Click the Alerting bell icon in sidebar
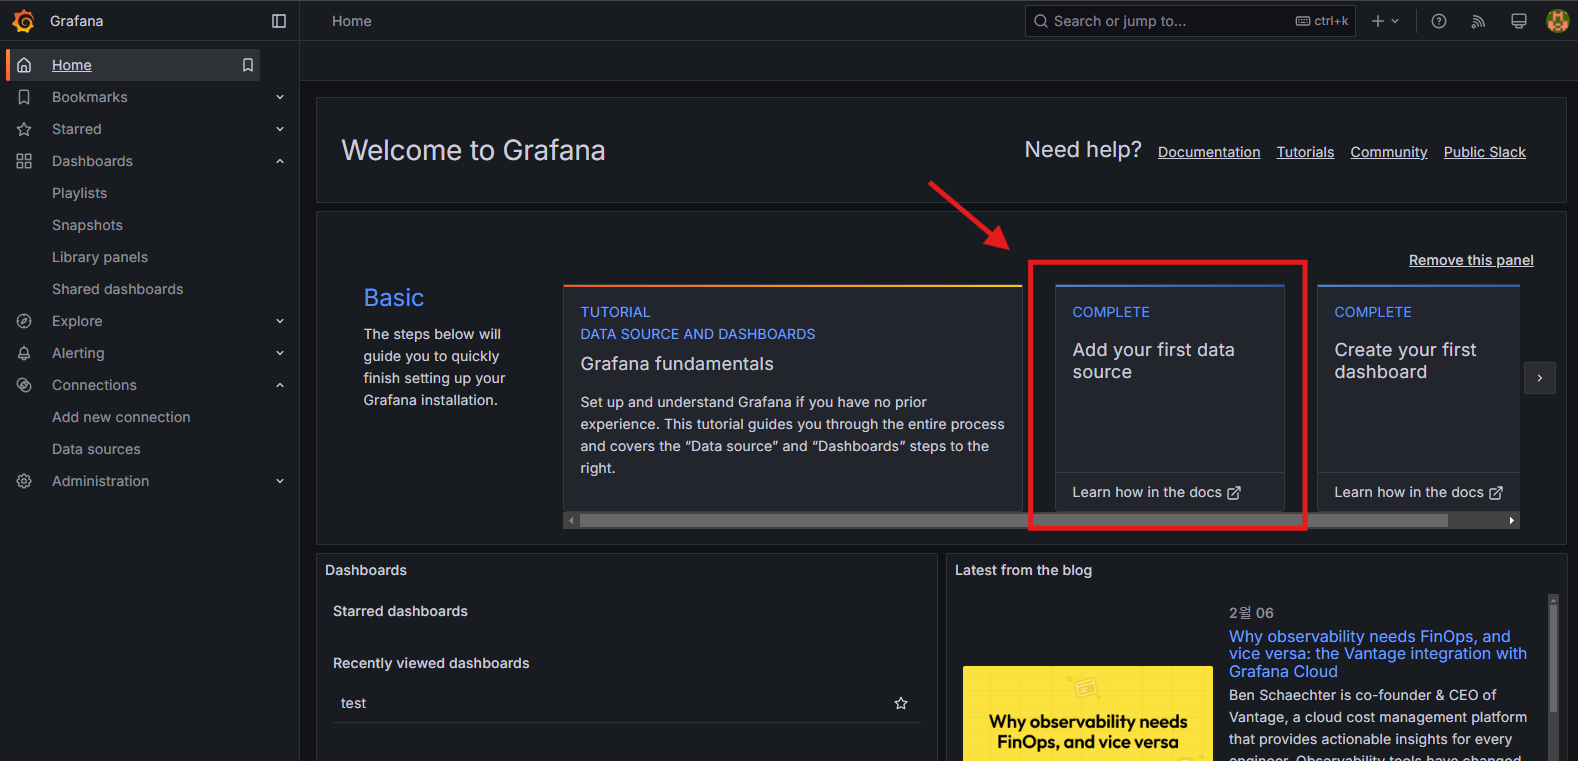Screen dimensions: 1578x761 click(x=25, y=353)
